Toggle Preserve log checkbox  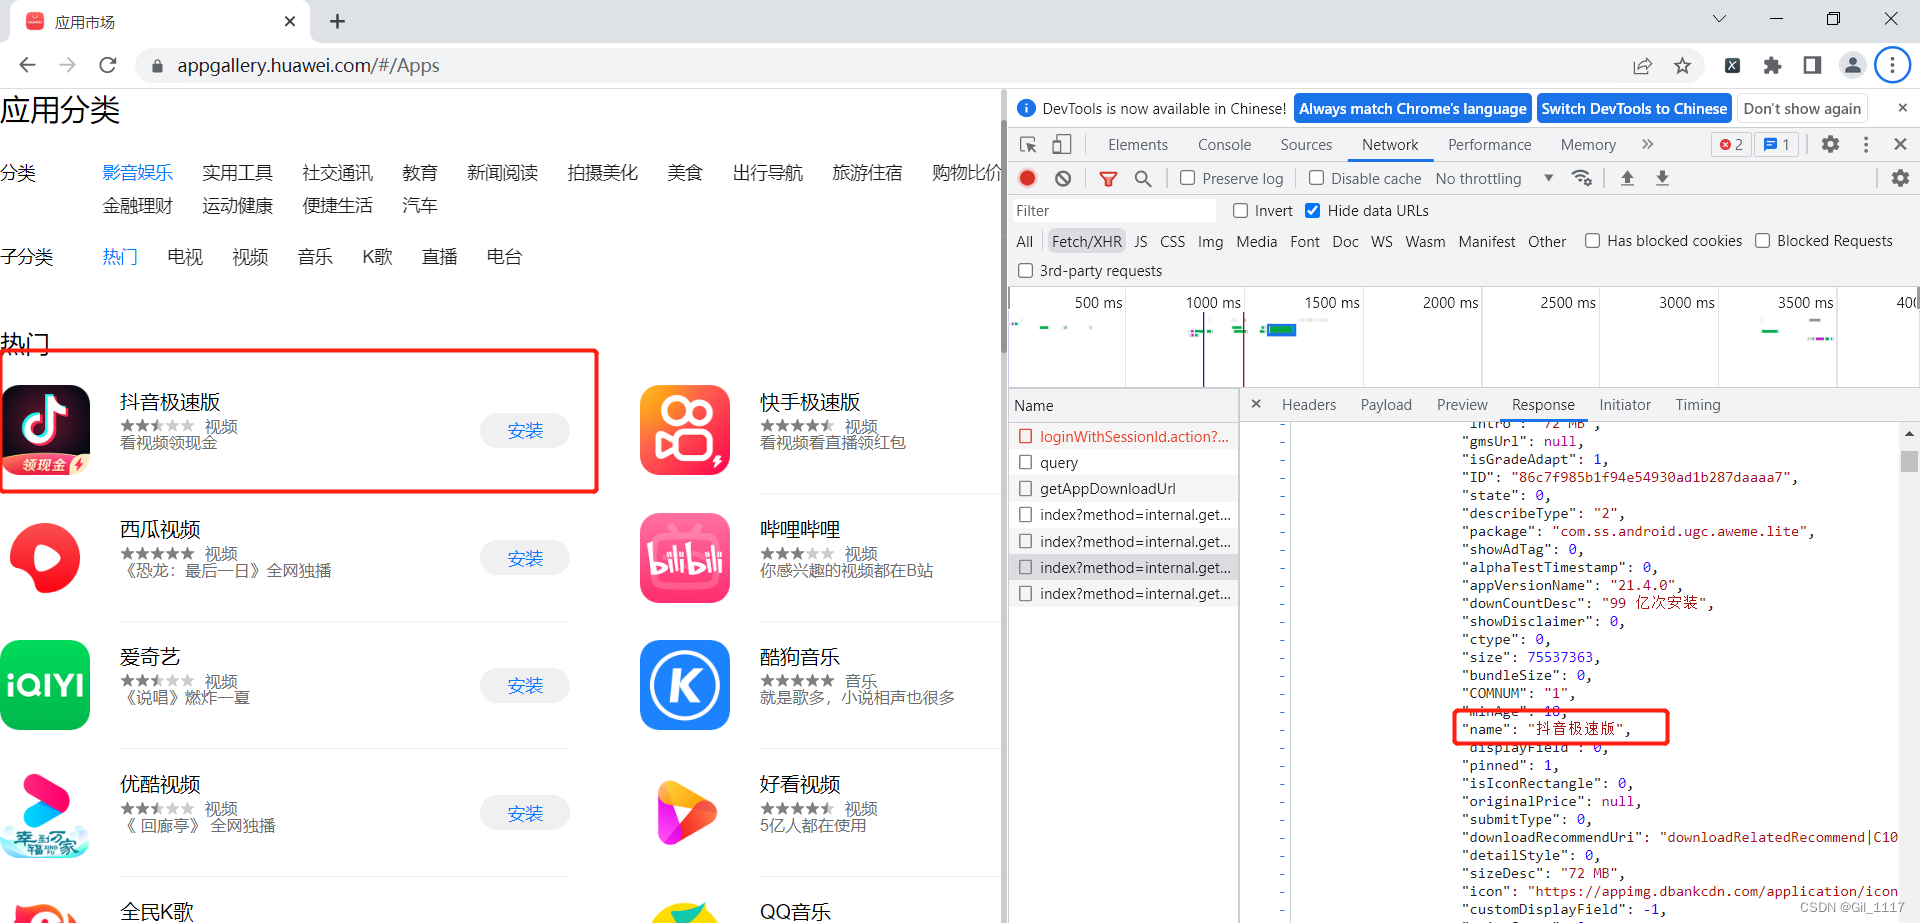coord(1188,178)
